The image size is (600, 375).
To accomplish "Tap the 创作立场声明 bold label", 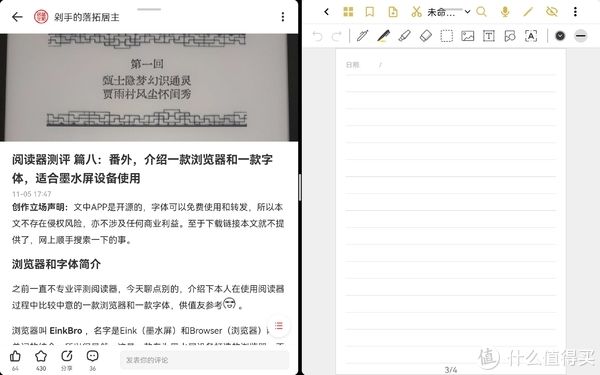I will [x=40, y=207].
